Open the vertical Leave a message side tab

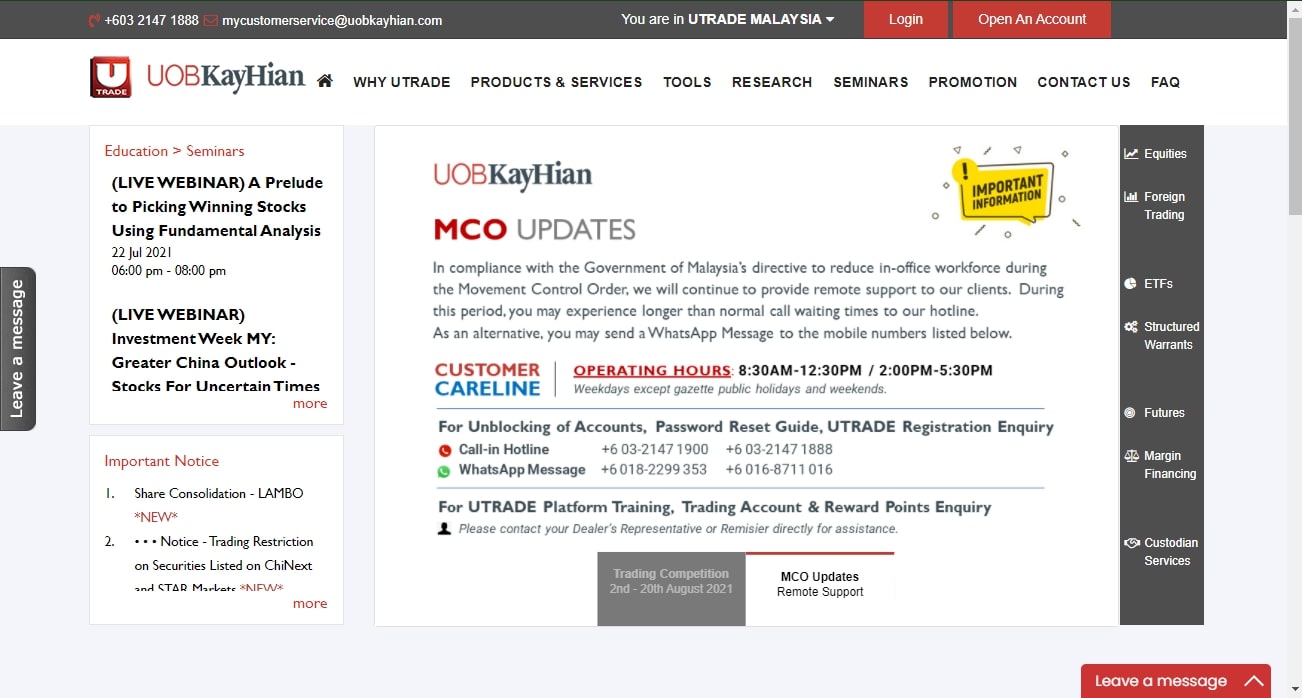[17, 349]
